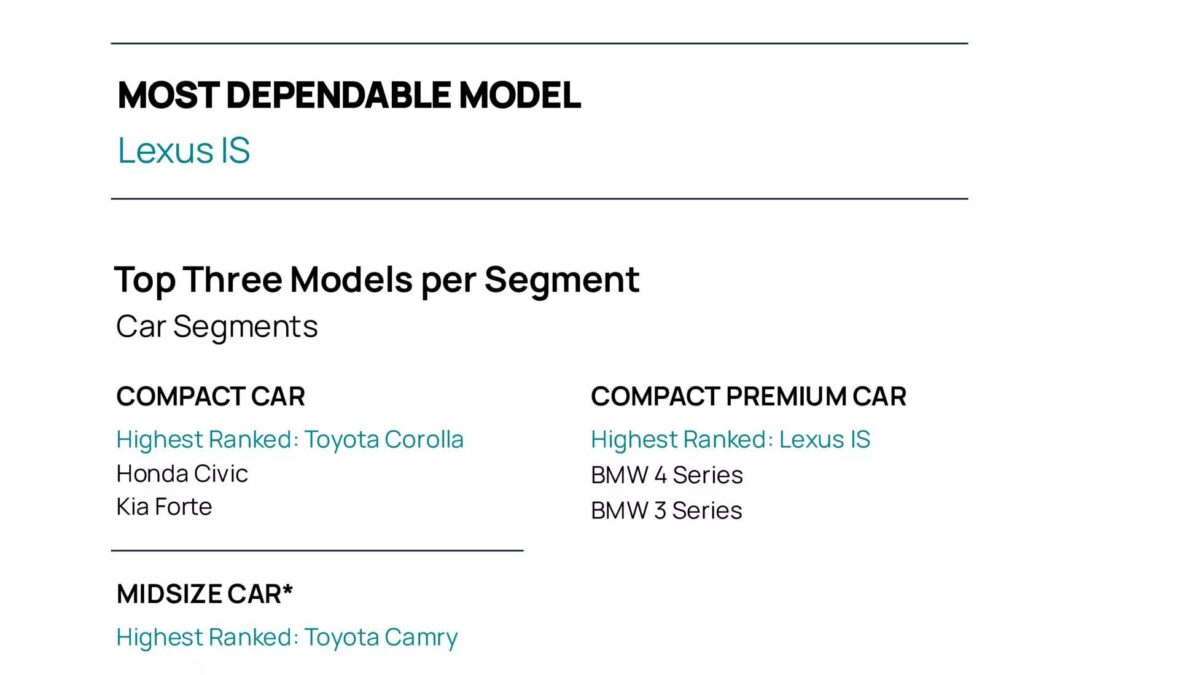The width and height of the screenshot is (1200, 675).
Task: Click the COMPACT PREMIUM CAR heading
Action: tap(748, 396)
